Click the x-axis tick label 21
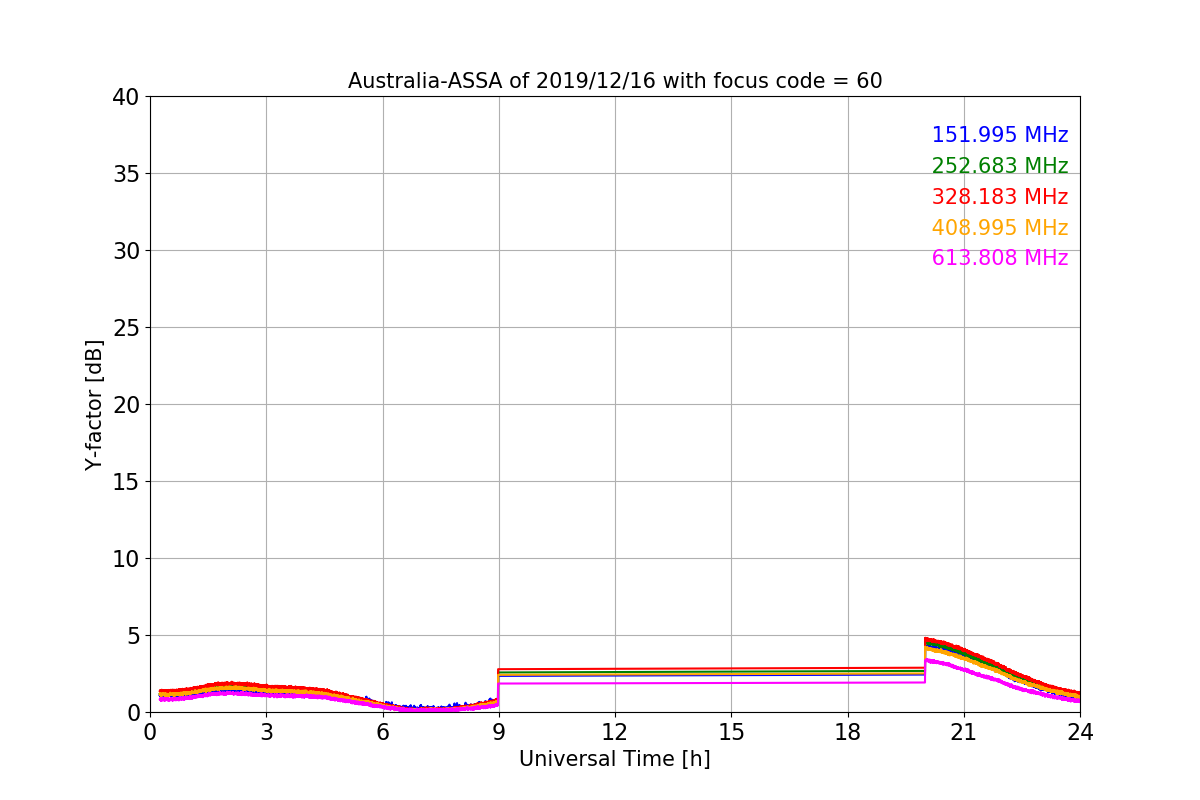 964,732
